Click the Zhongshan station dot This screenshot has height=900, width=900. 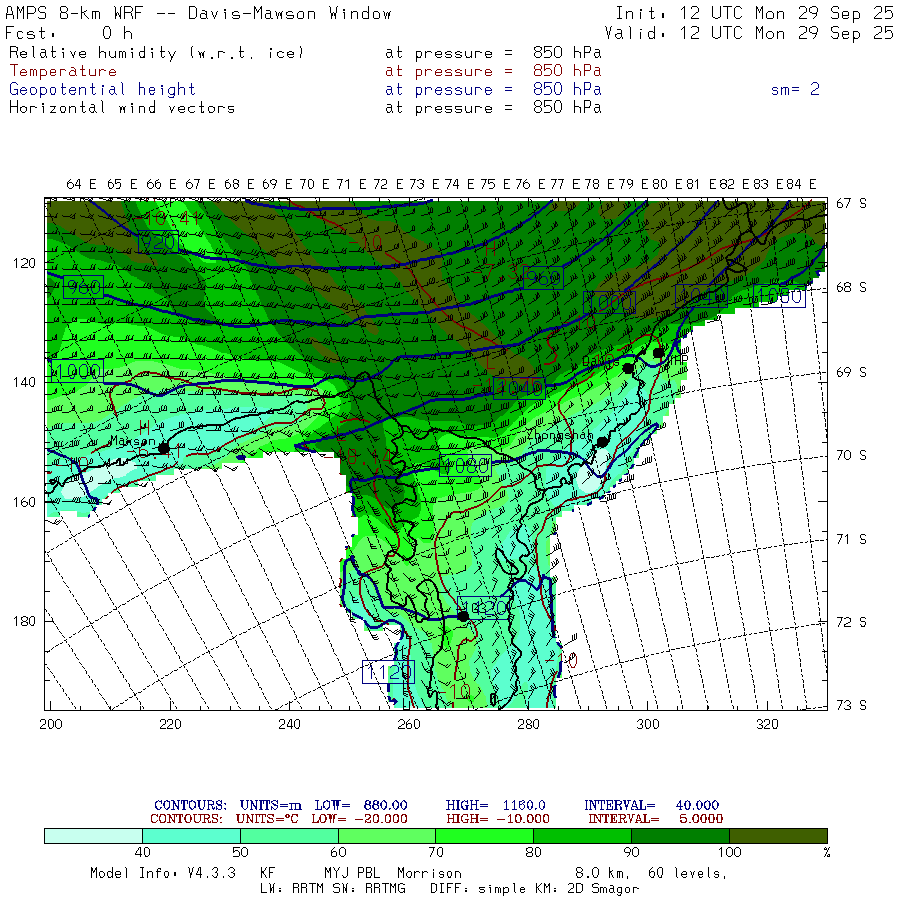pos(602,441)
